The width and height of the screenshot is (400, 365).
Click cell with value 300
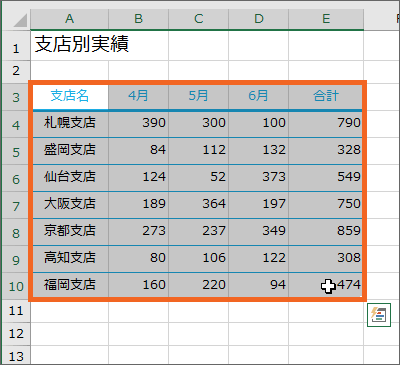click(x=198, y=124)
